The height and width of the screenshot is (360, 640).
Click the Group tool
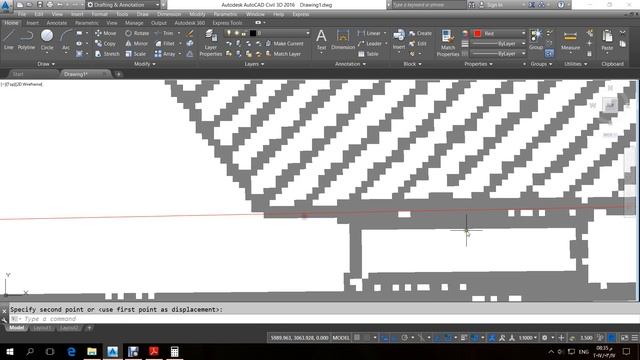coord(536,40)
